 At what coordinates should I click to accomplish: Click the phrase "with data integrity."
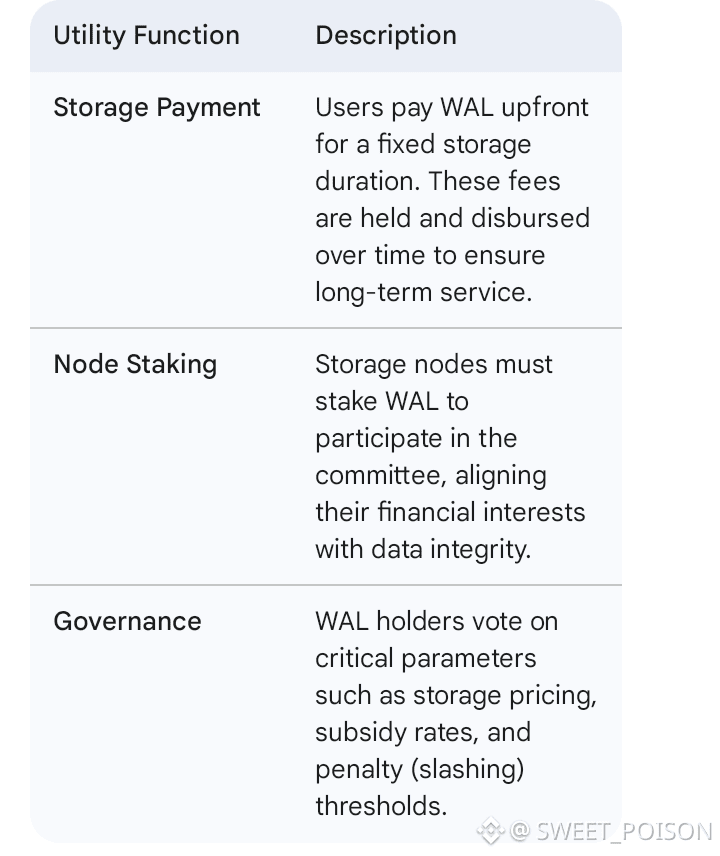423,549
